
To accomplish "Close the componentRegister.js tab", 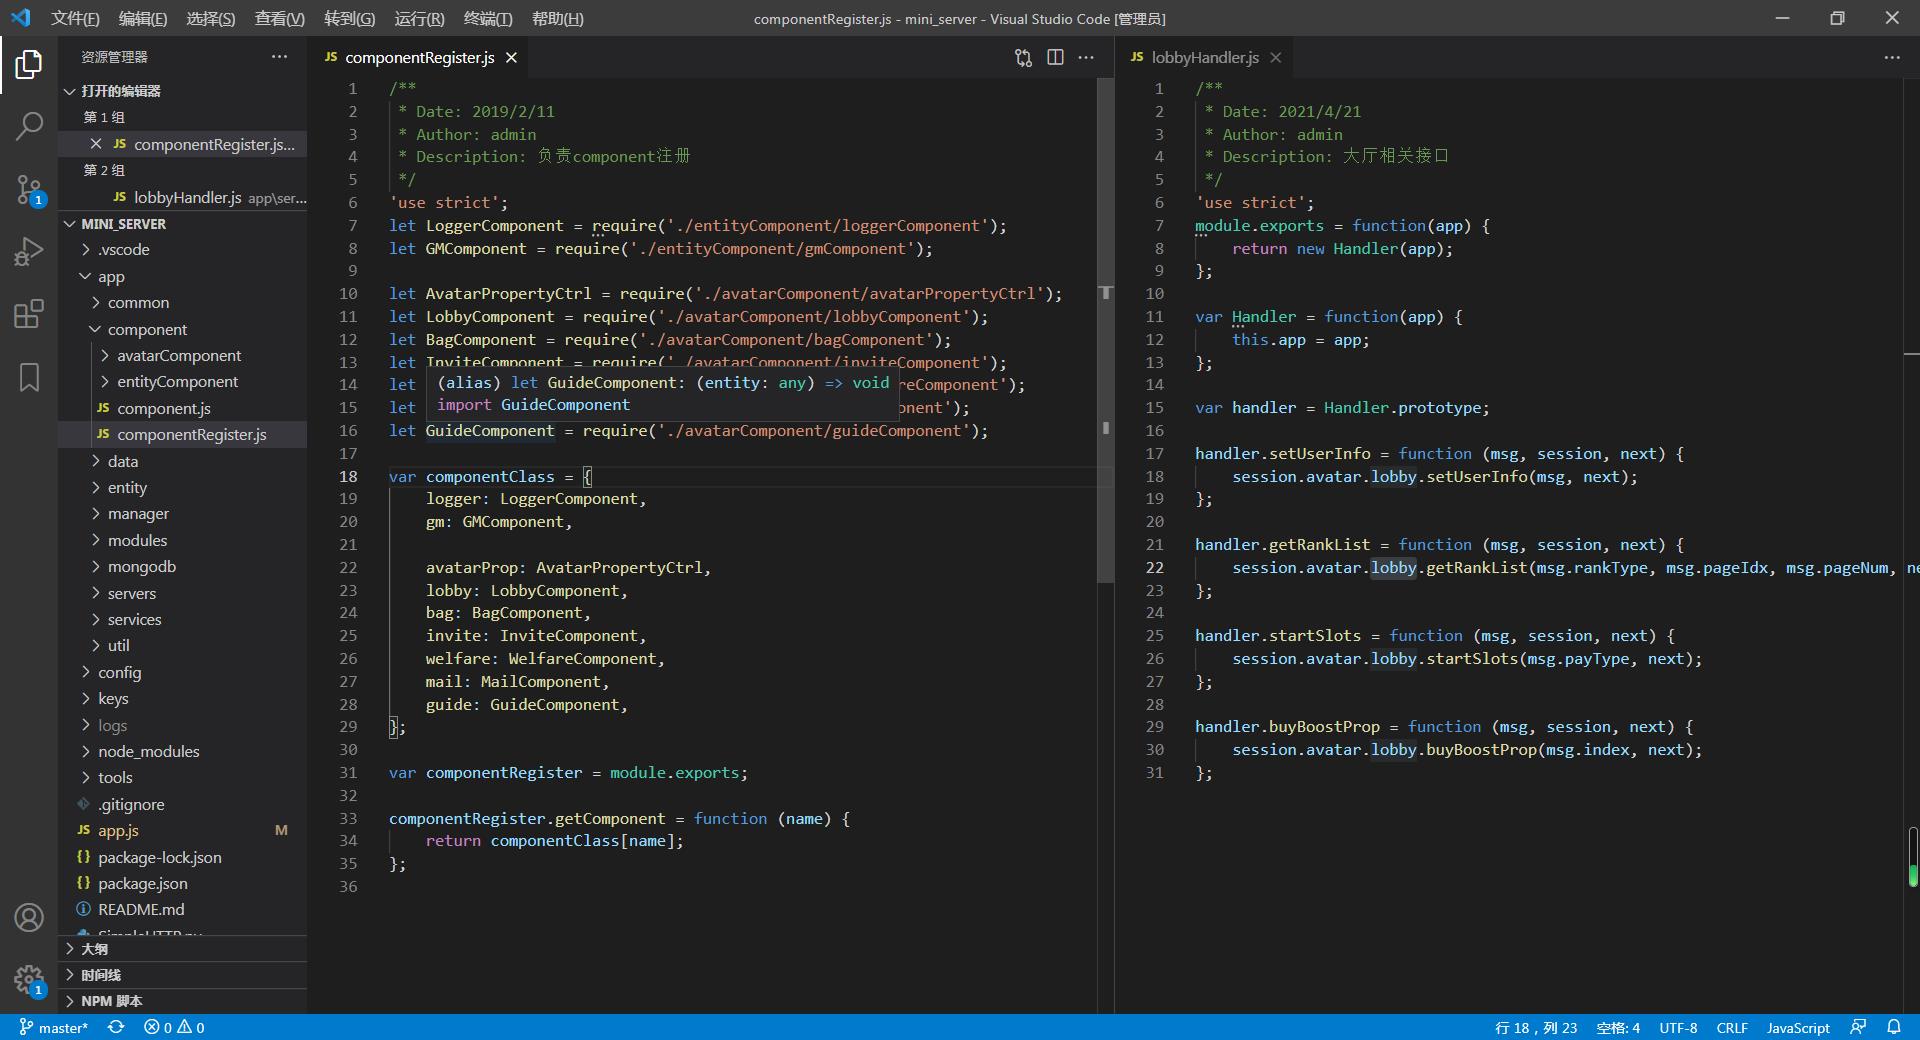I will pos(511,58).
